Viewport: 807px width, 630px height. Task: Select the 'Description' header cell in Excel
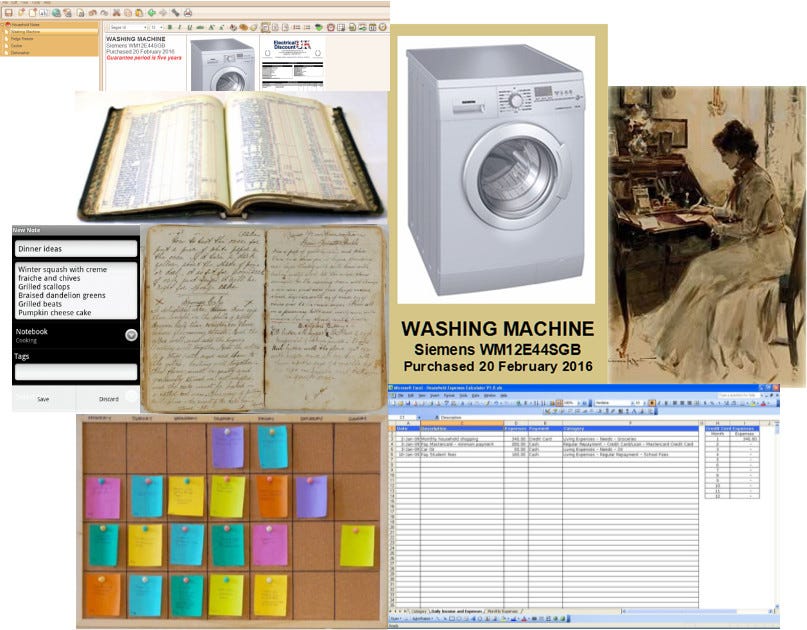[462, 429]
